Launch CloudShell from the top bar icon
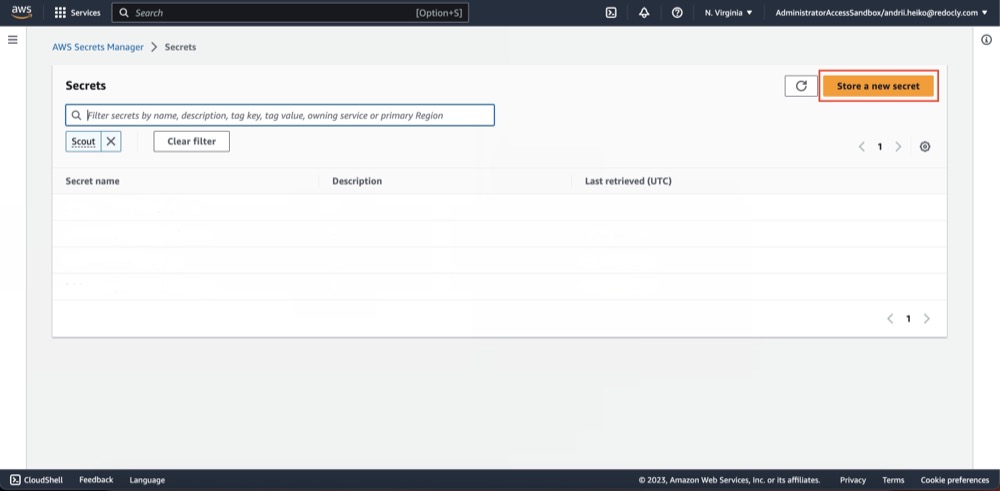 611,13
